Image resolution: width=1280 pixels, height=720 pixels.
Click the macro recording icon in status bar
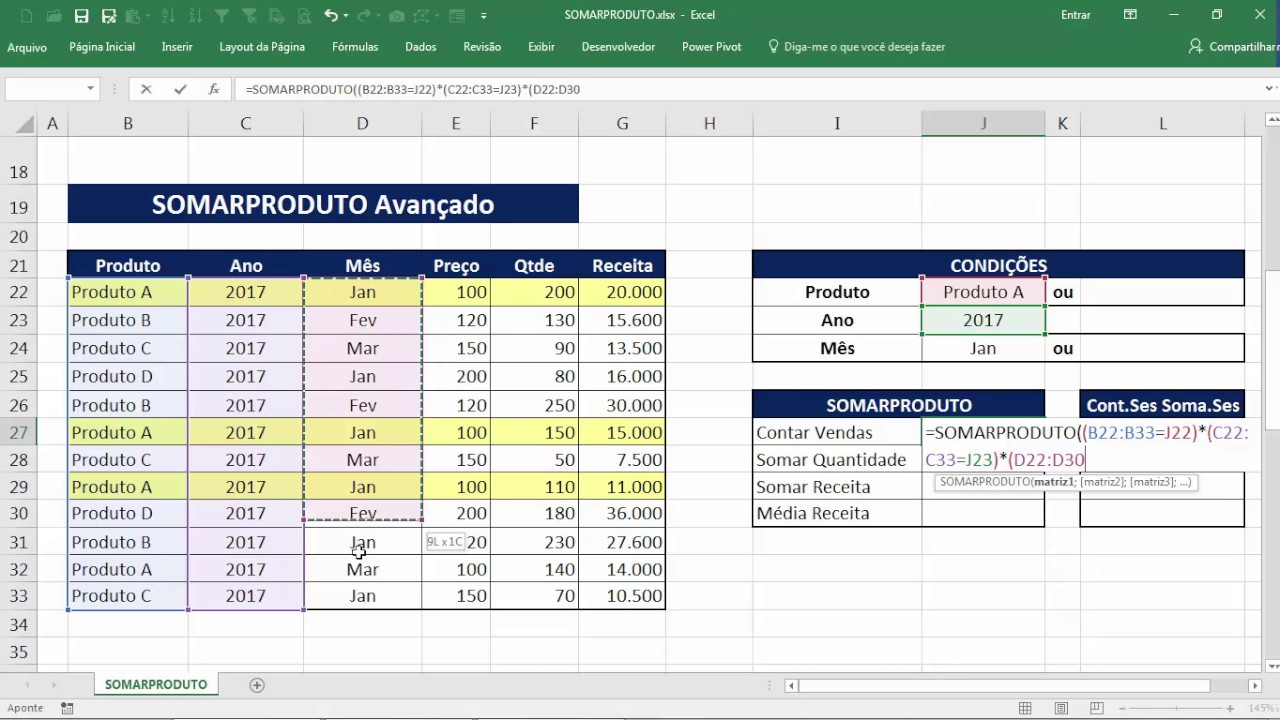point(67,707)
